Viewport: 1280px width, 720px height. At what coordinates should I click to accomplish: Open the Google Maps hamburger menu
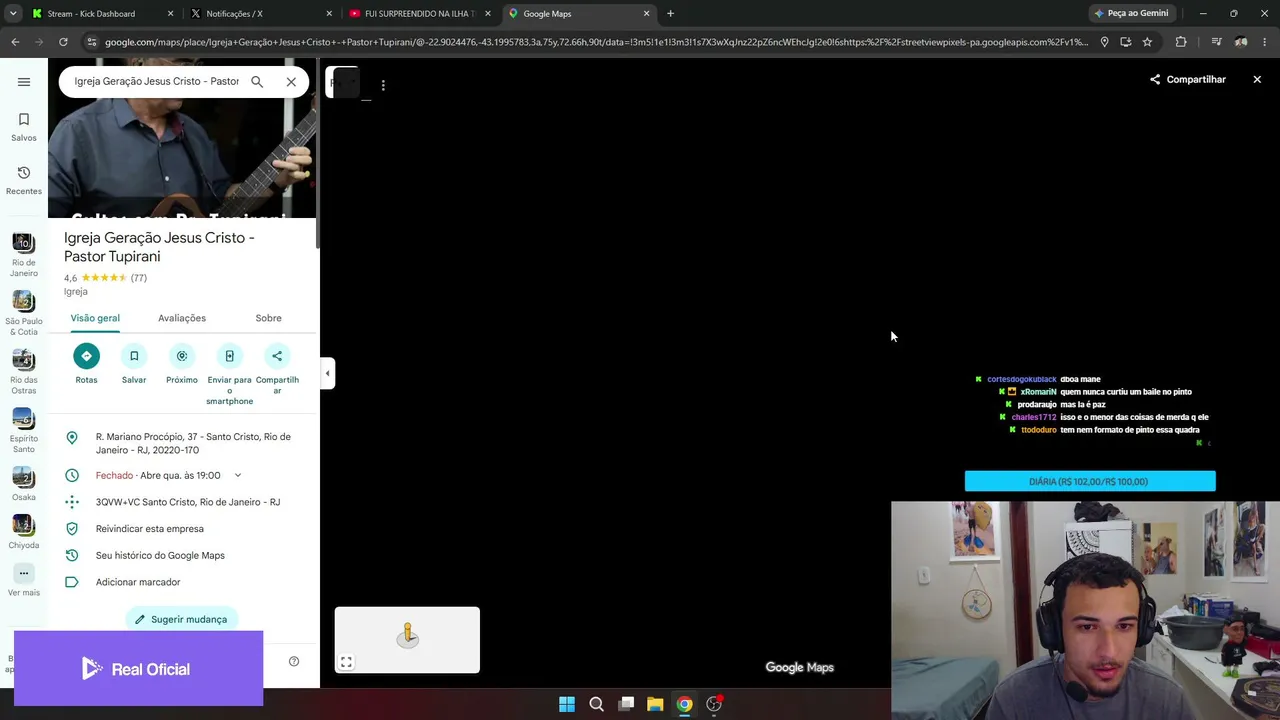pyautogui.click(x=24, y=82)
